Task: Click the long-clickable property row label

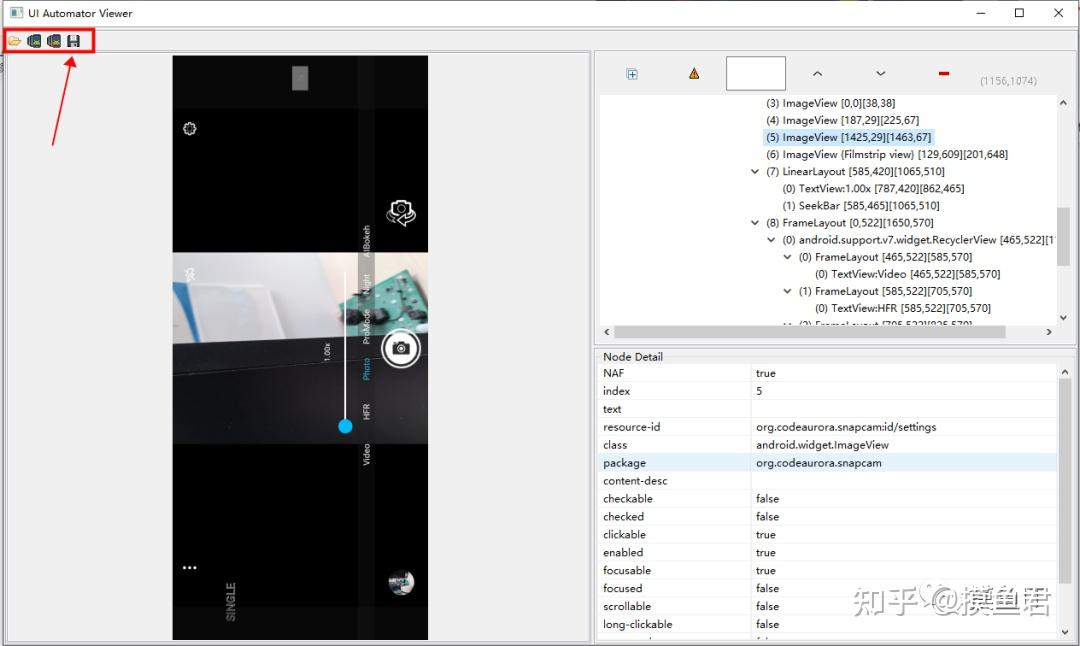Action: pos(638,624)
